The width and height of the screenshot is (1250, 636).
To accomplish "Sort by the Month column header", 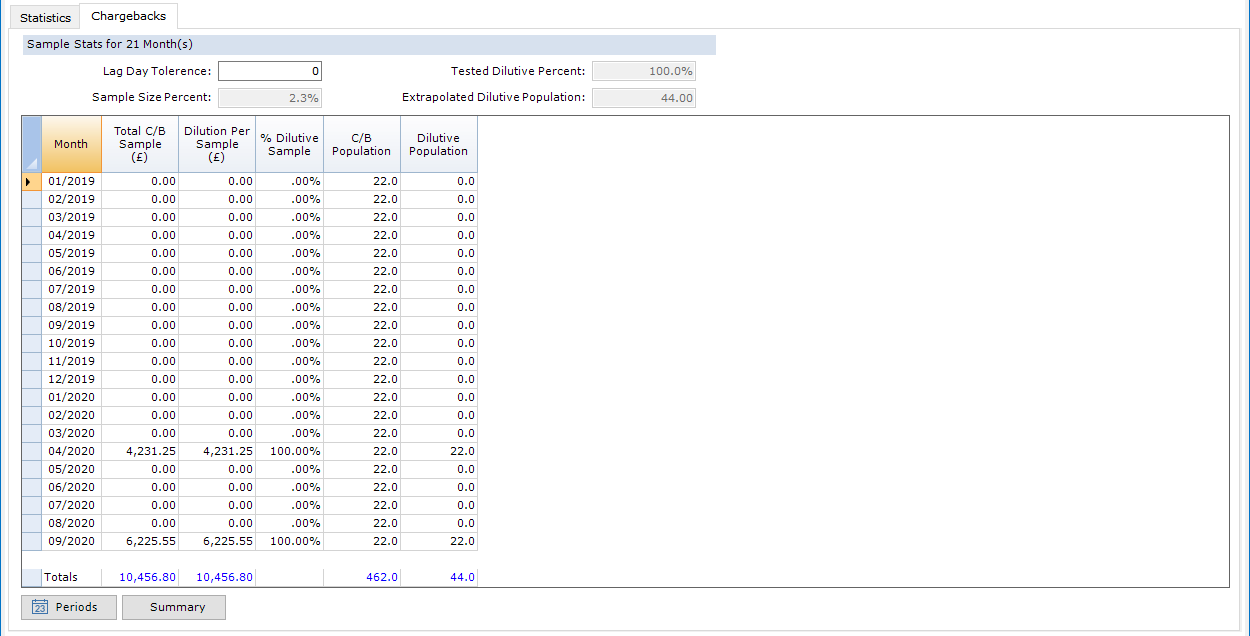I will click(70, 144).
